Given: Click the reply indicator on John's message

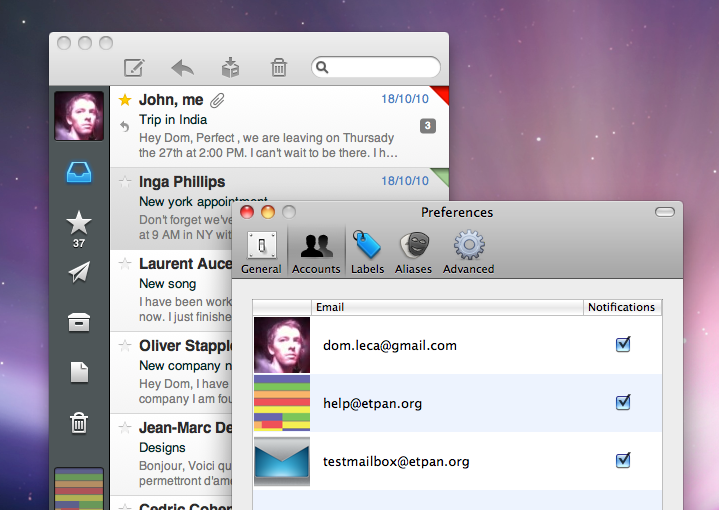Looking at the screenshot, I should point(124,126).
